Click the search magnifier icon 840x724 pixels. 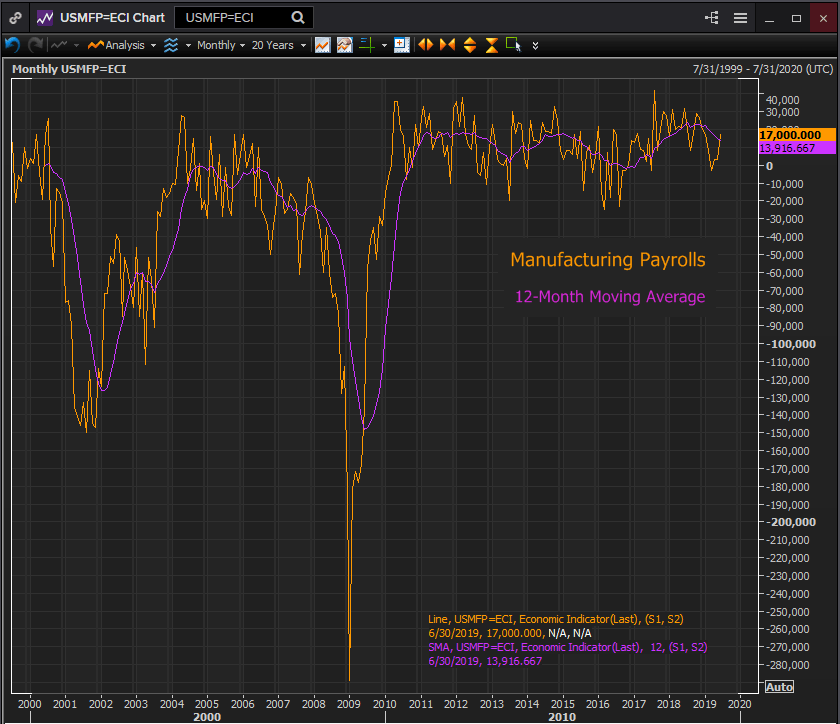(298, 18)
